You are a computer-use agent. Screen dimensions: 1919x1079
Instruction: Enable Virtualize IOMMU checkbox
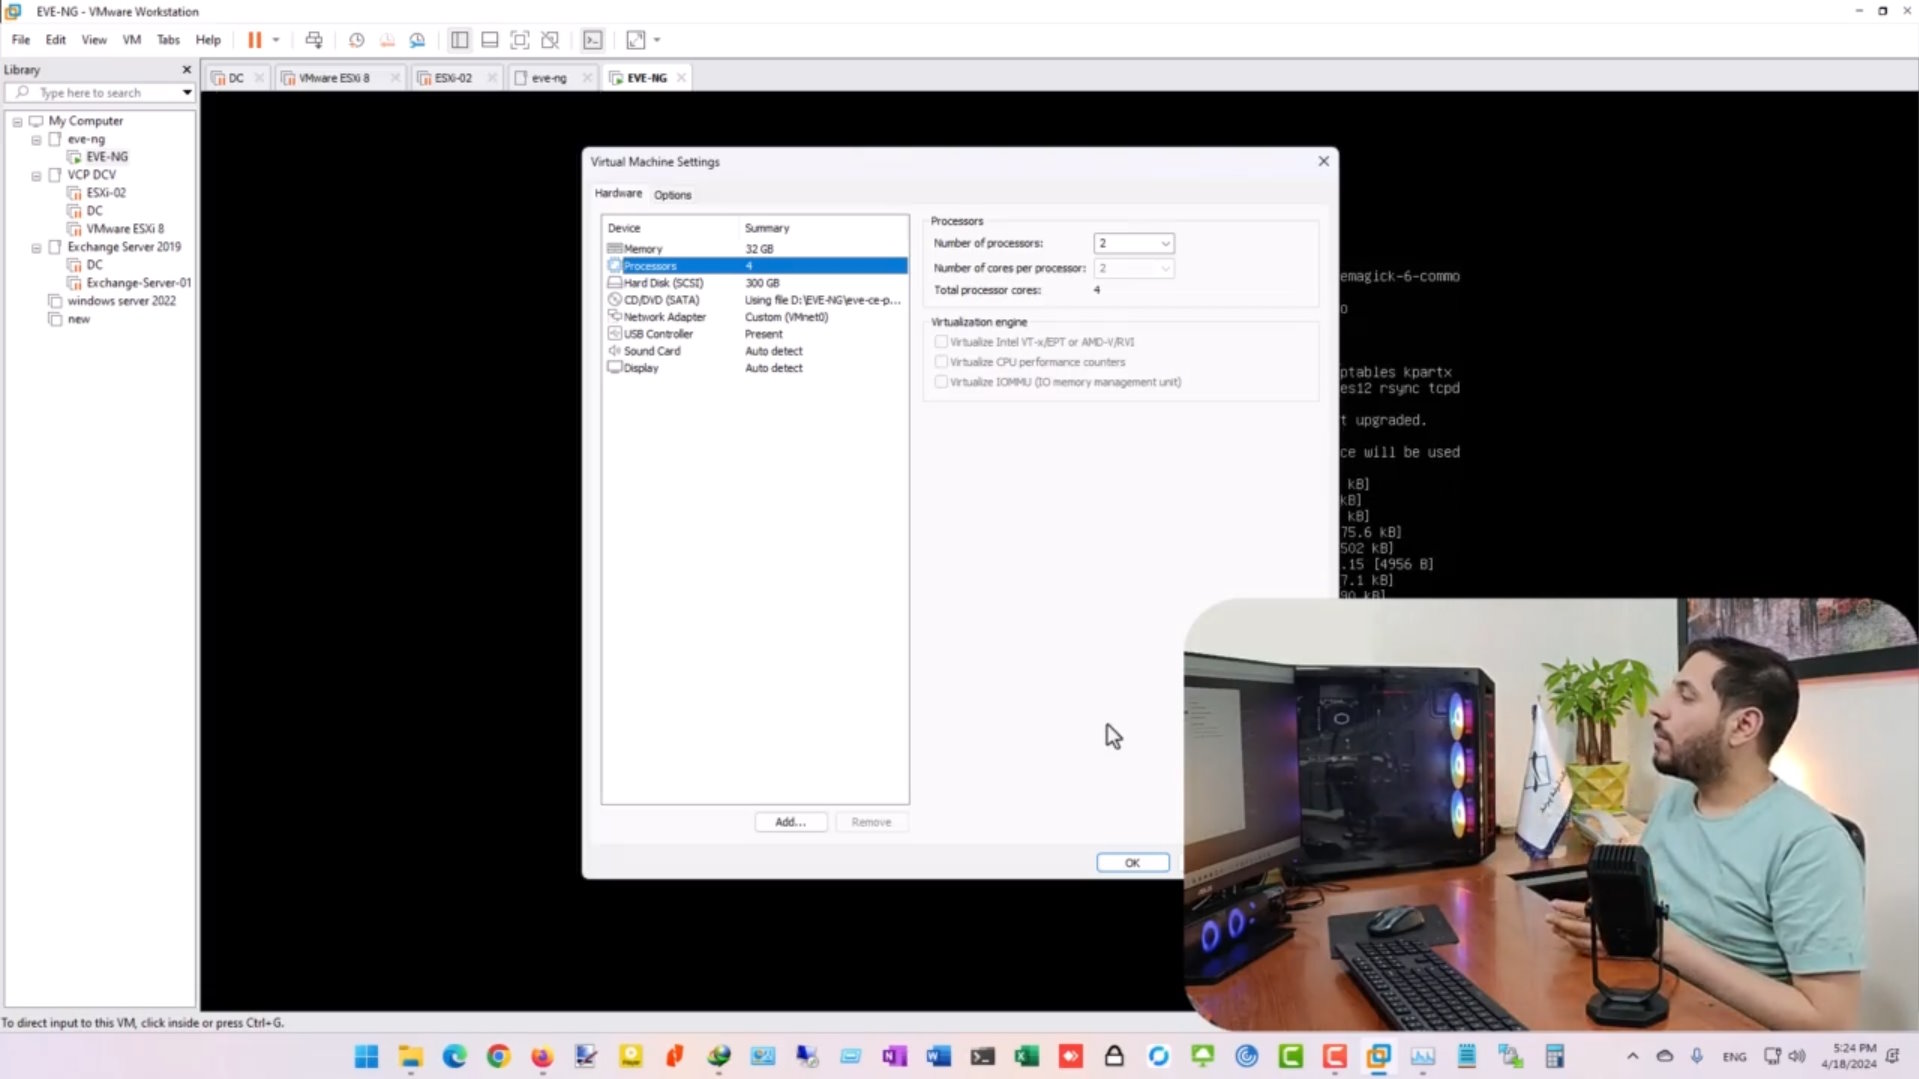point(941,382)
